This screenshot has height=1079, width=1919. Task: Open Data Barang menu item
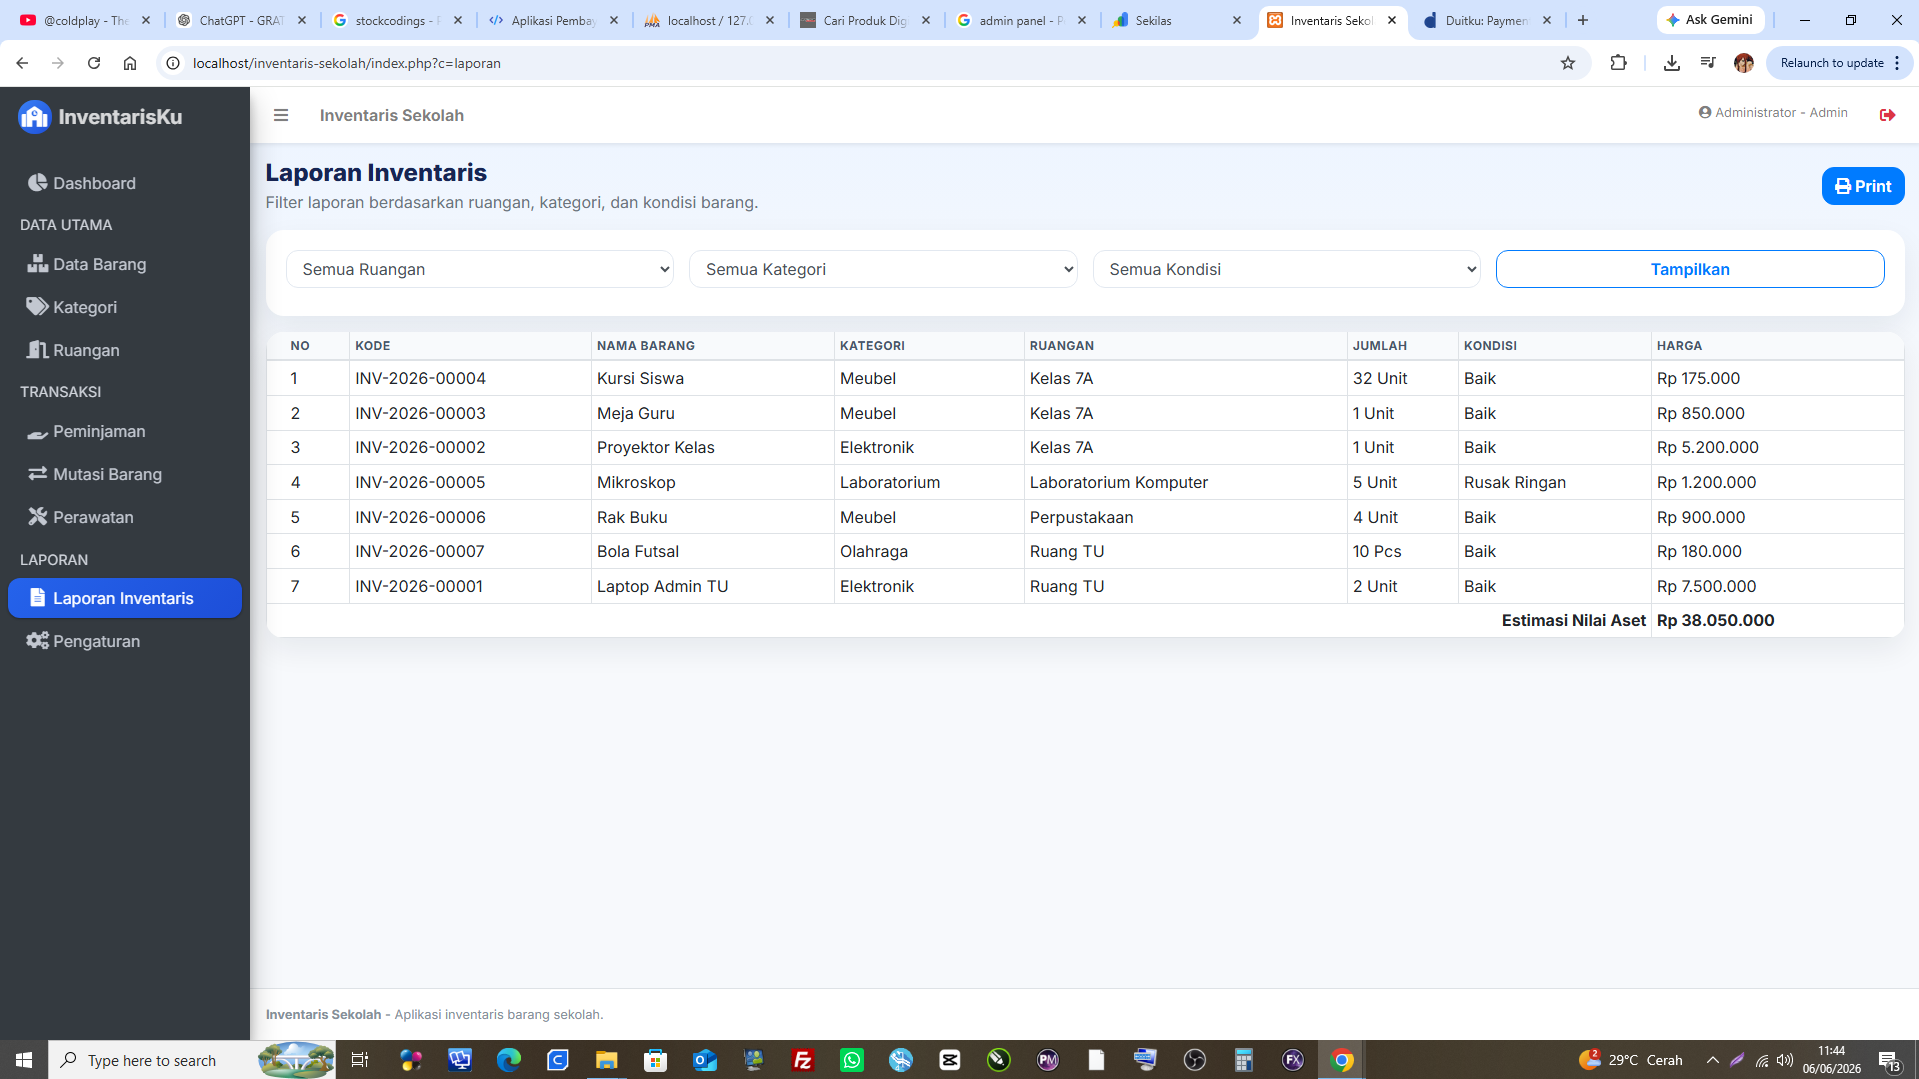125,264
